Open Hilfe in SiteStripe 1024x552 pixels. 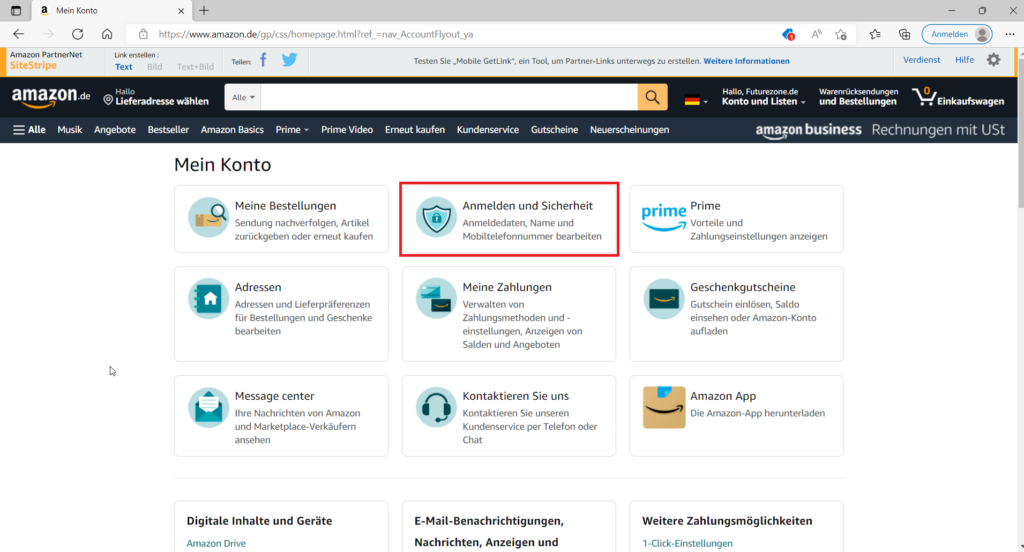965,59
